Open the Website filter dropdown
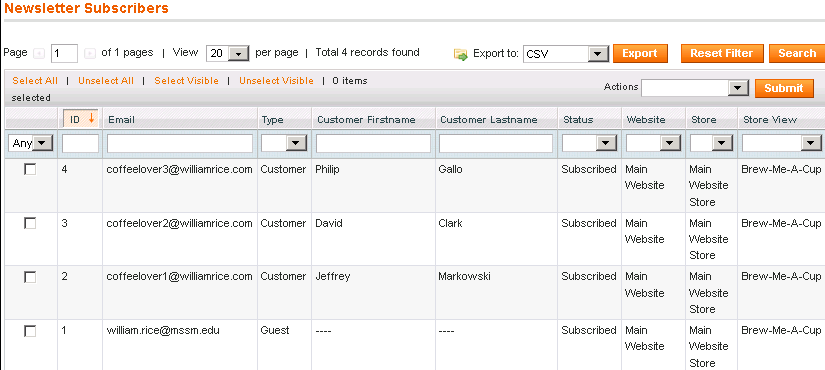 [653, 143]
